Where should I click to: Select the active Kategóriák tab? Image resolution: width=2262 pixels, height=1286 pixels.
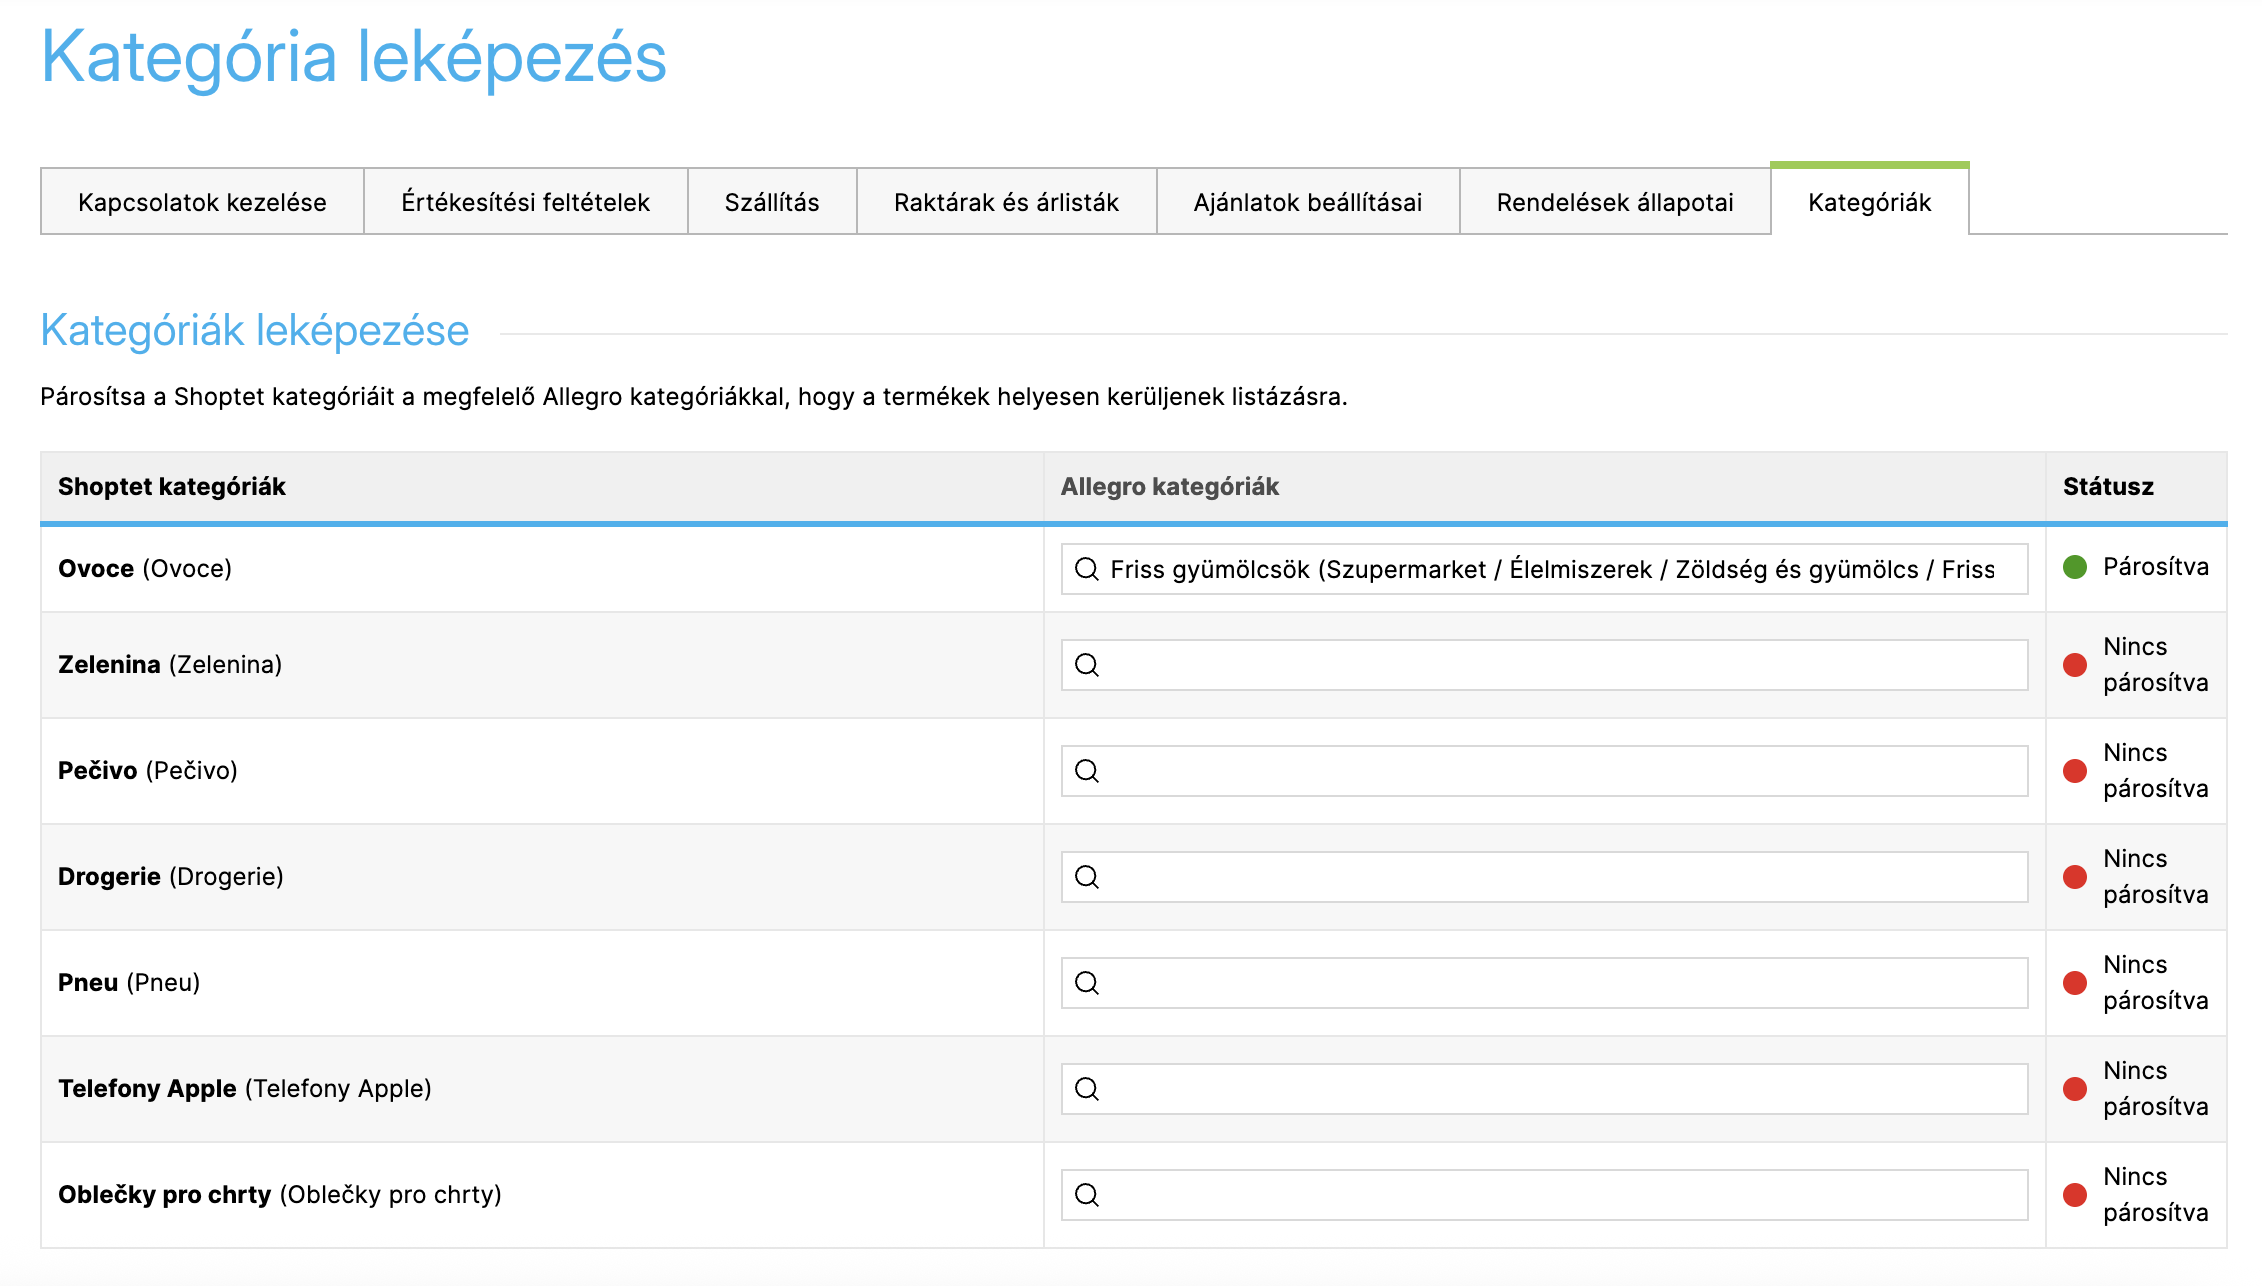[x=1869, y=202]
